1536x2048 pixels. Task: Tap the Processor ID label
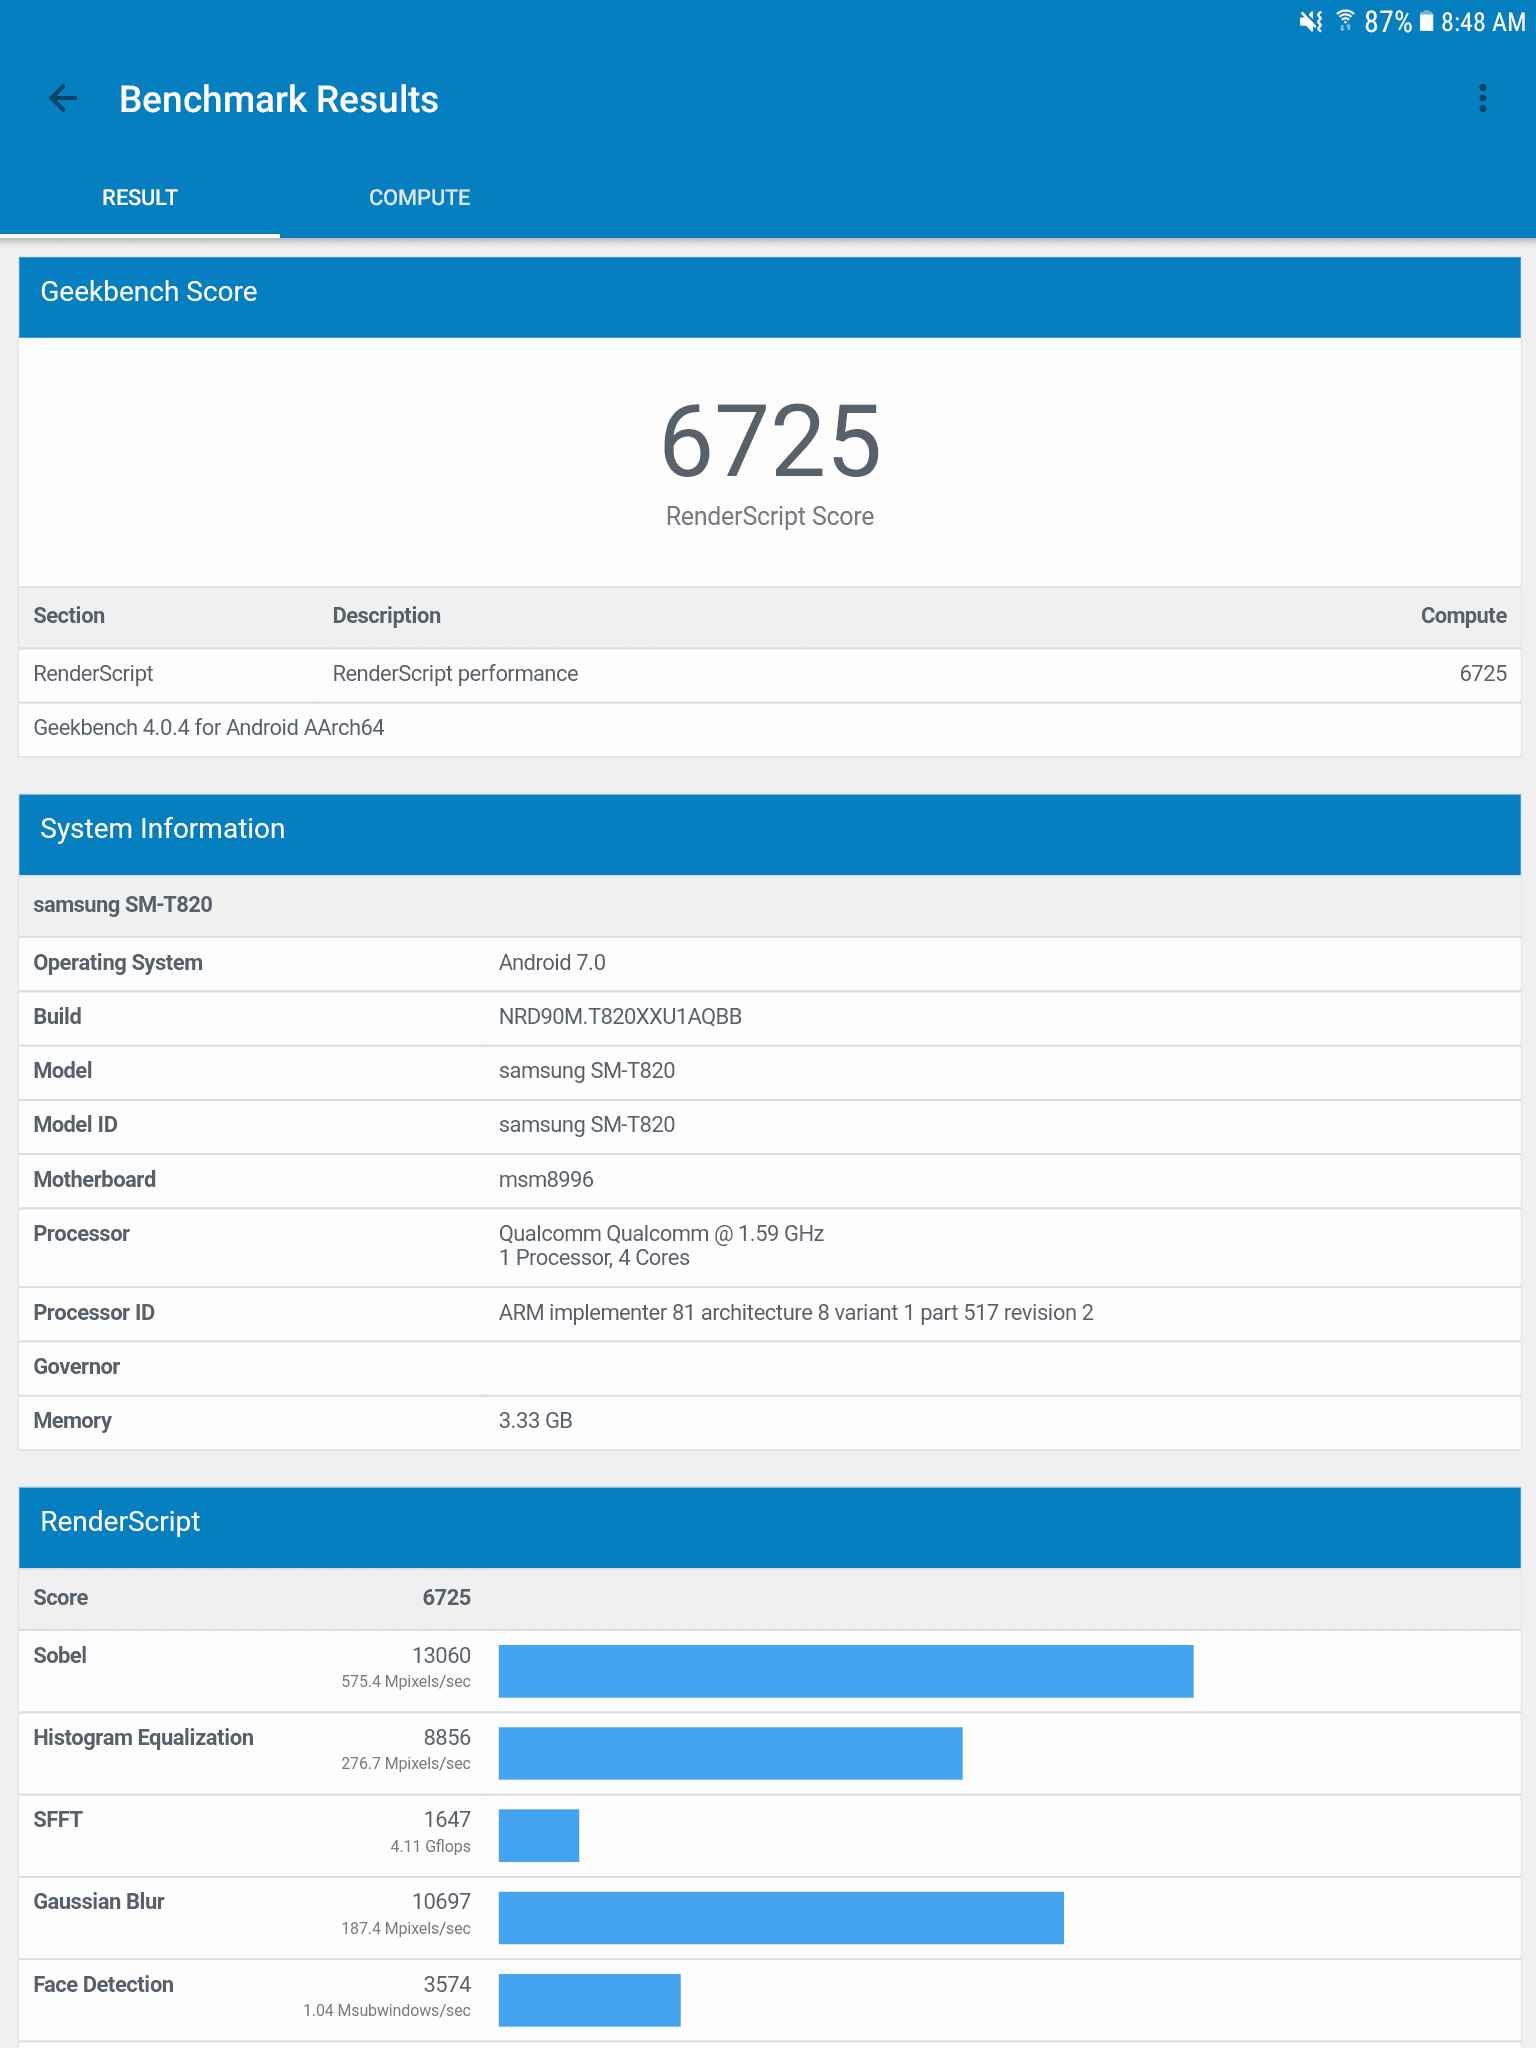tap(94, 1313)
